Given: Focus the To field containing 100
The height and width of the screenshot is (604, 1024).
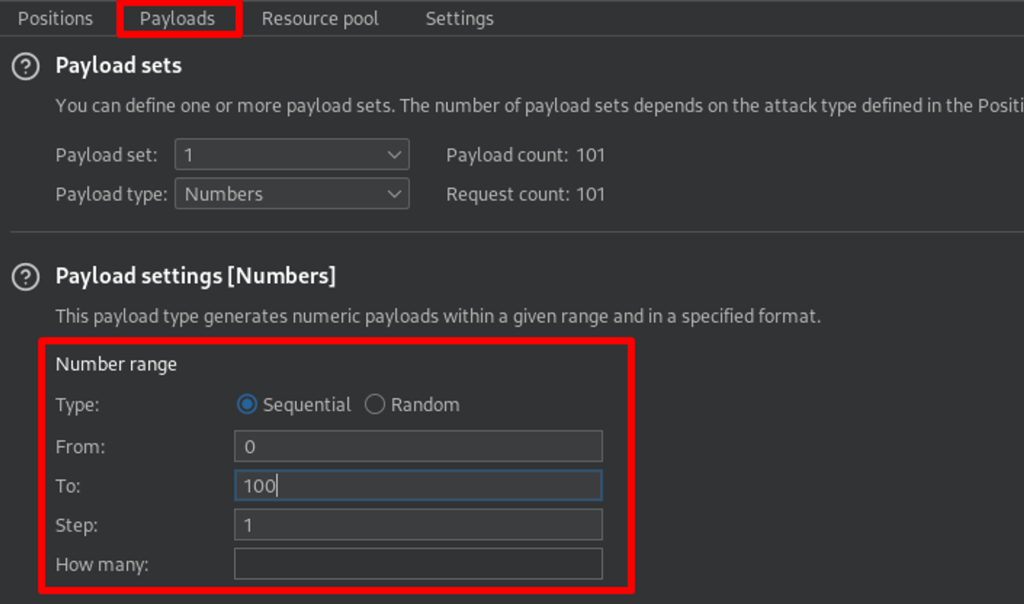Looking at the screenshot, I should click(418, 486).
